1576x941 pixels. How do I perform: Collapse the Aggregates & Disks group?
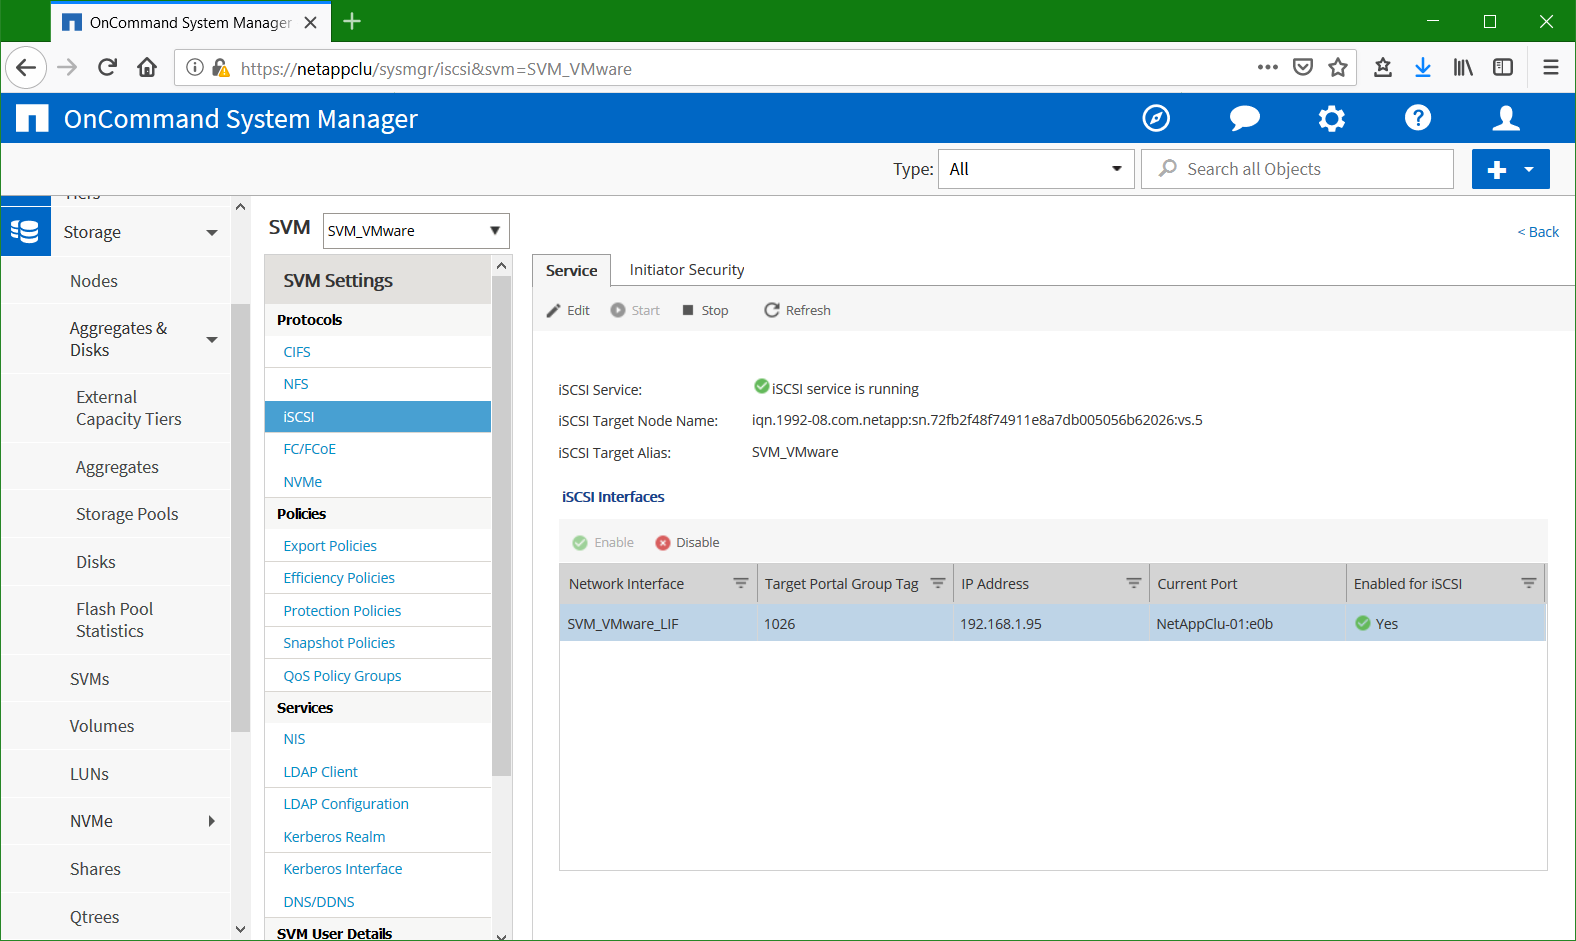[211, 339]
